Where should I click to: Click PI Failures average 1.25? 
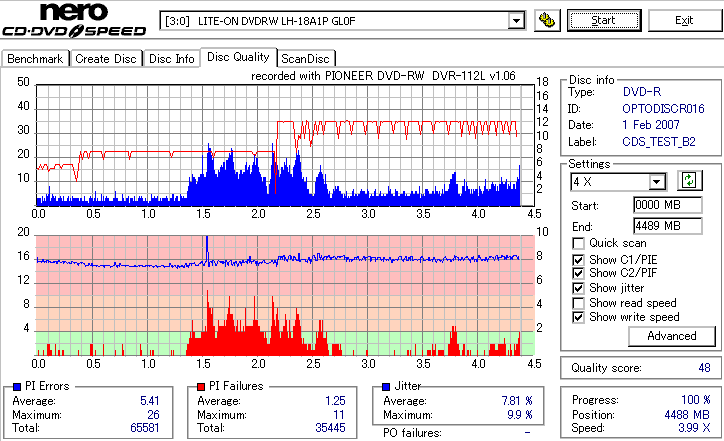[x=335, y=401]
